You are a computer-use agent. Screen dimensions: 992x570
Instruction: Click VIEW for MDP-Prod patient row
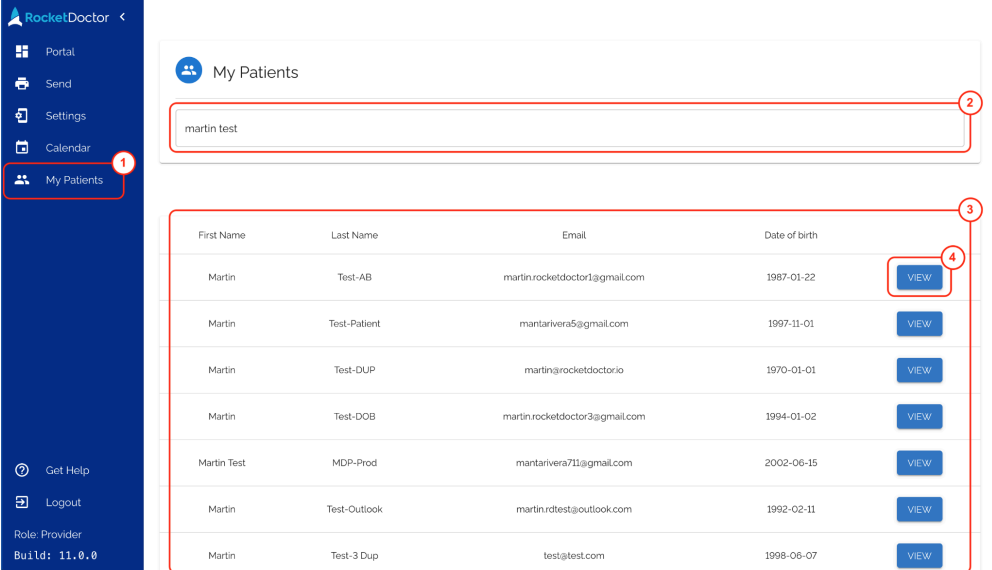[919, 463]
